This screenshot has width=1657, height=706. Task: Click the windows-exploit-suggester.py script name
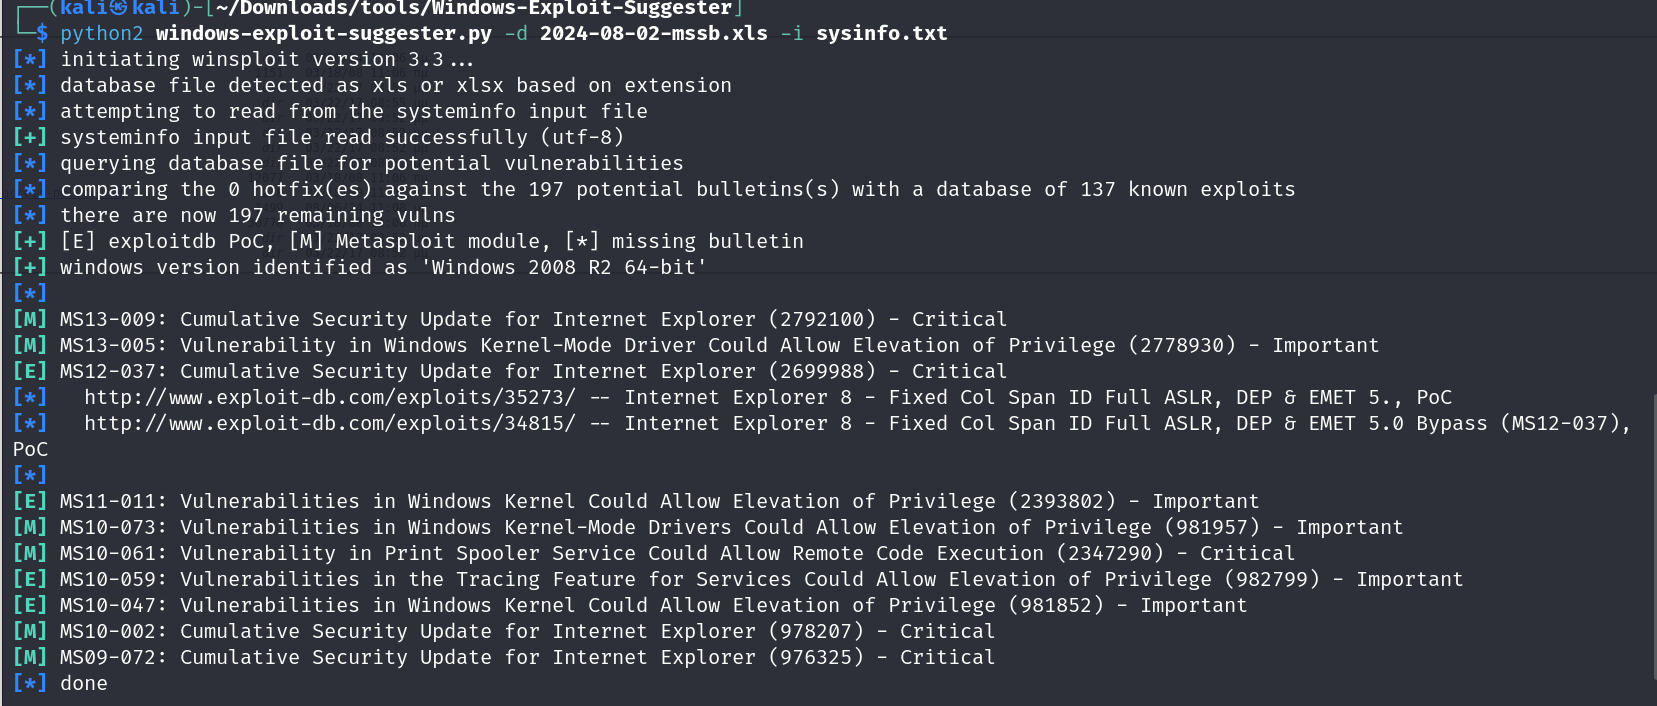pos(323,33)
